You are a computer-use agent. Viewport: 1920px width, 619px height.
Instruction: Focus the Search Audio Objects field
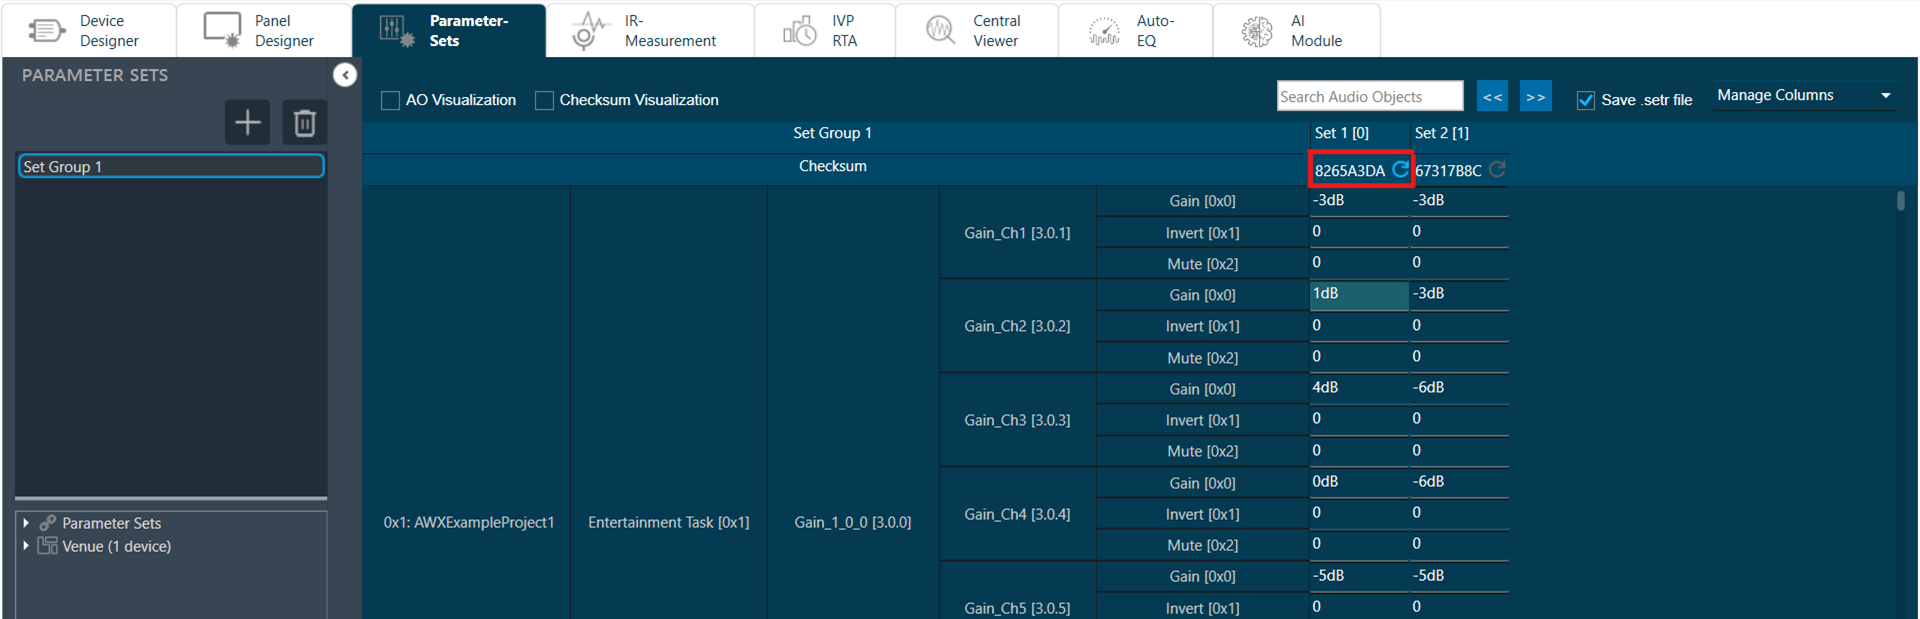[x=1370, y=96]
